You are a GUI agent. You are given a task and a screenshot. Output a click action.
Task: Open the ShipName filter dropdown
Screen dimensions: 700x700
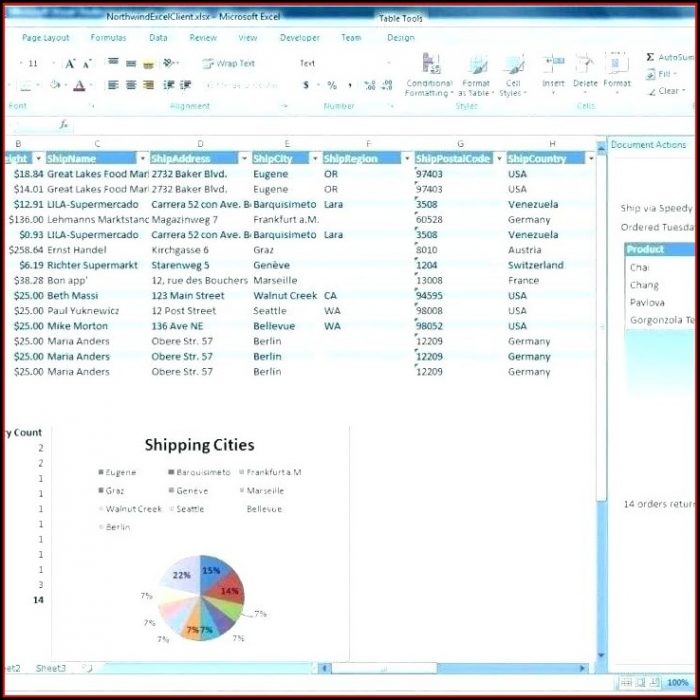pyautogui.click(x=142, y=158)
